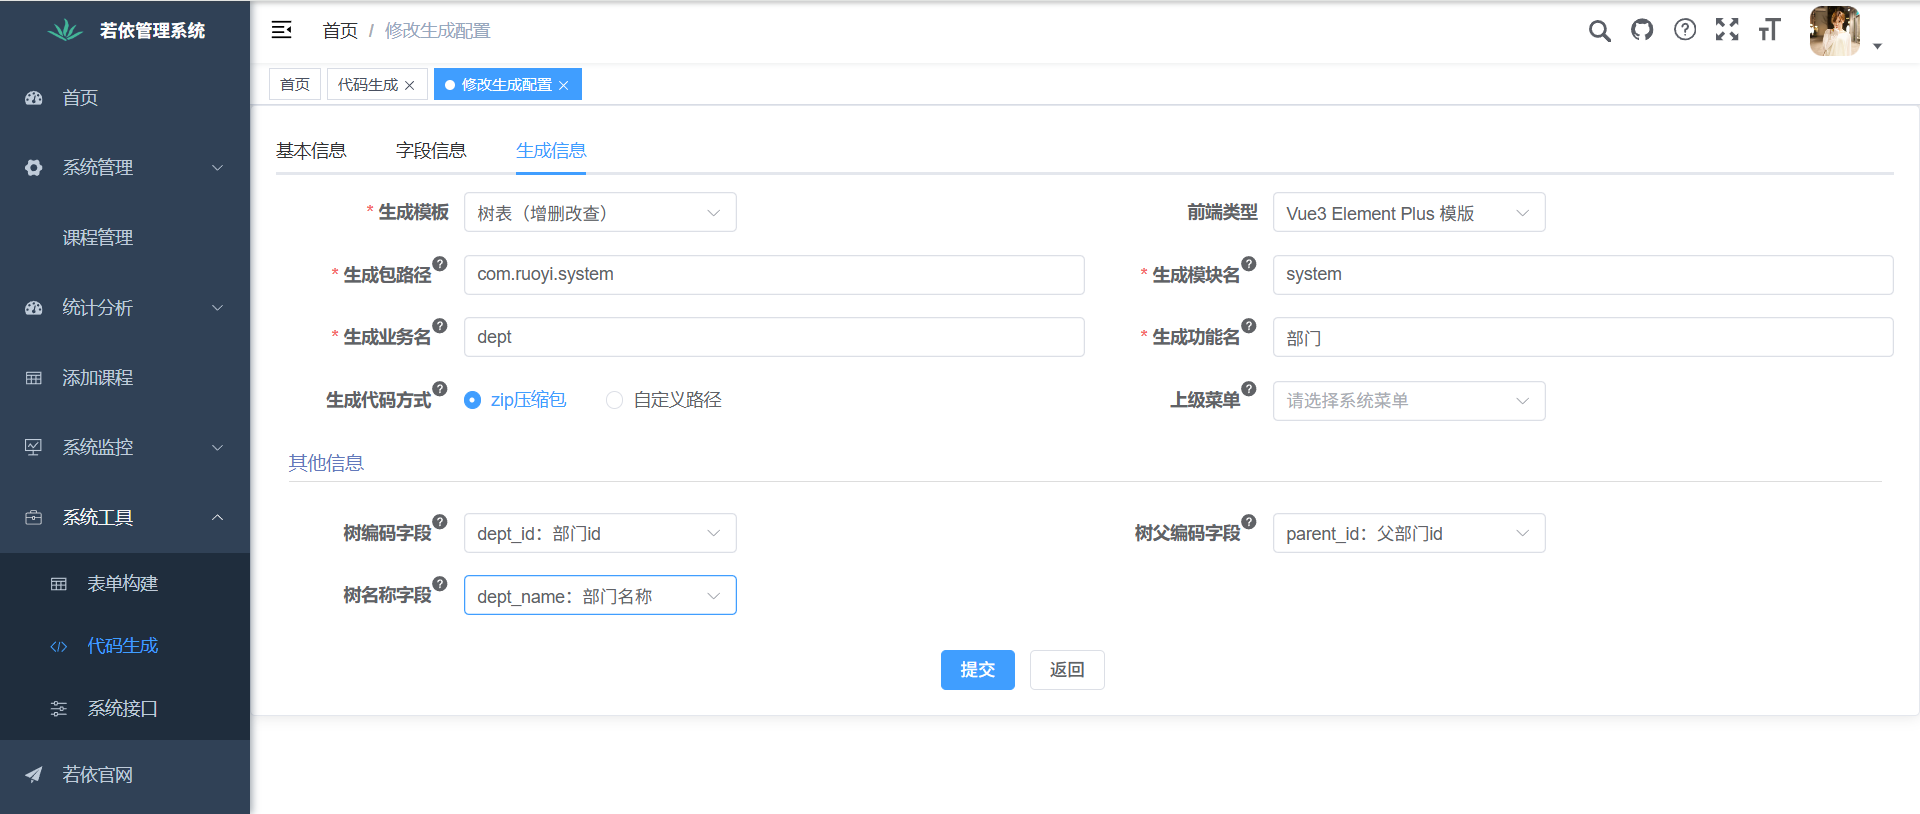Open the 生成模板 dropdown
The height and width of the screenshot is (814, 1920).
(x=600, y=212)
